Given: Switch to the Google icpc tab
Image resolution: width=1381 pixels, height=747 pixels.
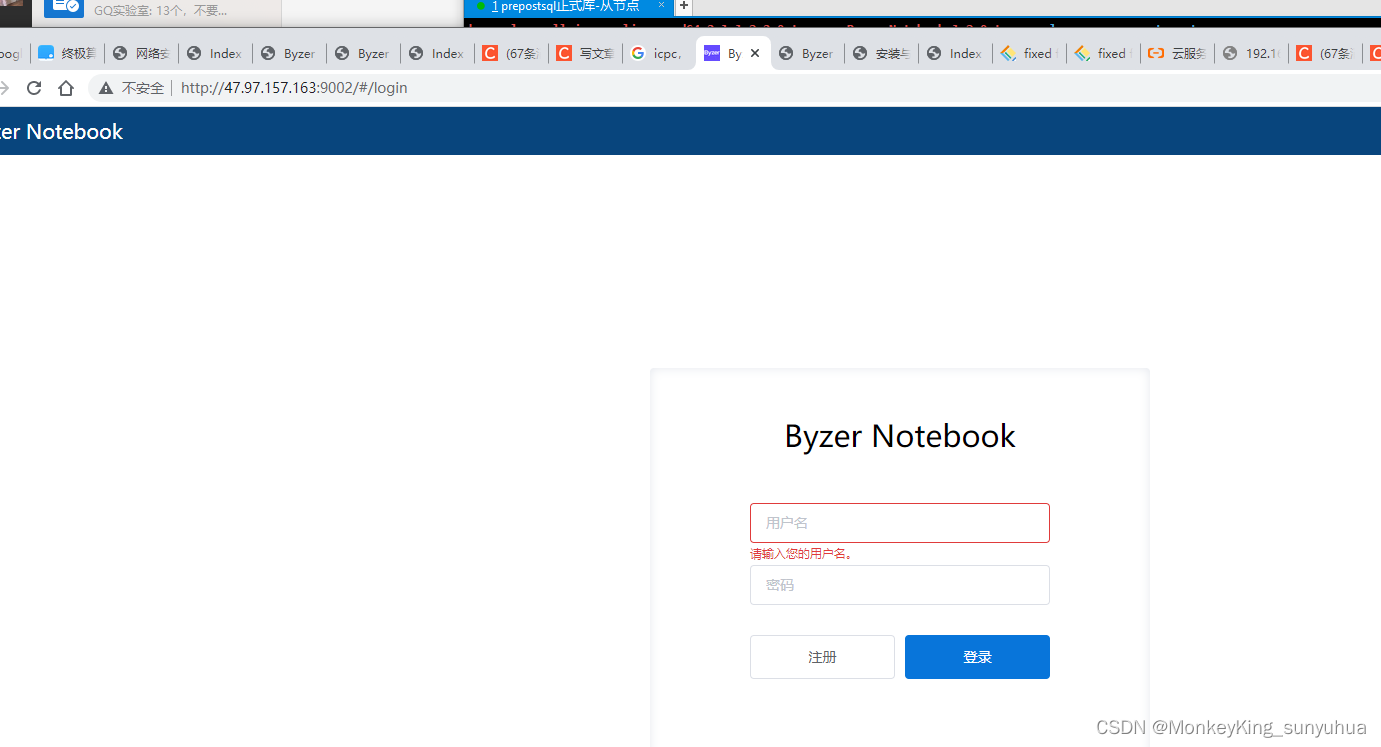Looking at the screenshot, I should pyautogui.click(x=659, y=54).
